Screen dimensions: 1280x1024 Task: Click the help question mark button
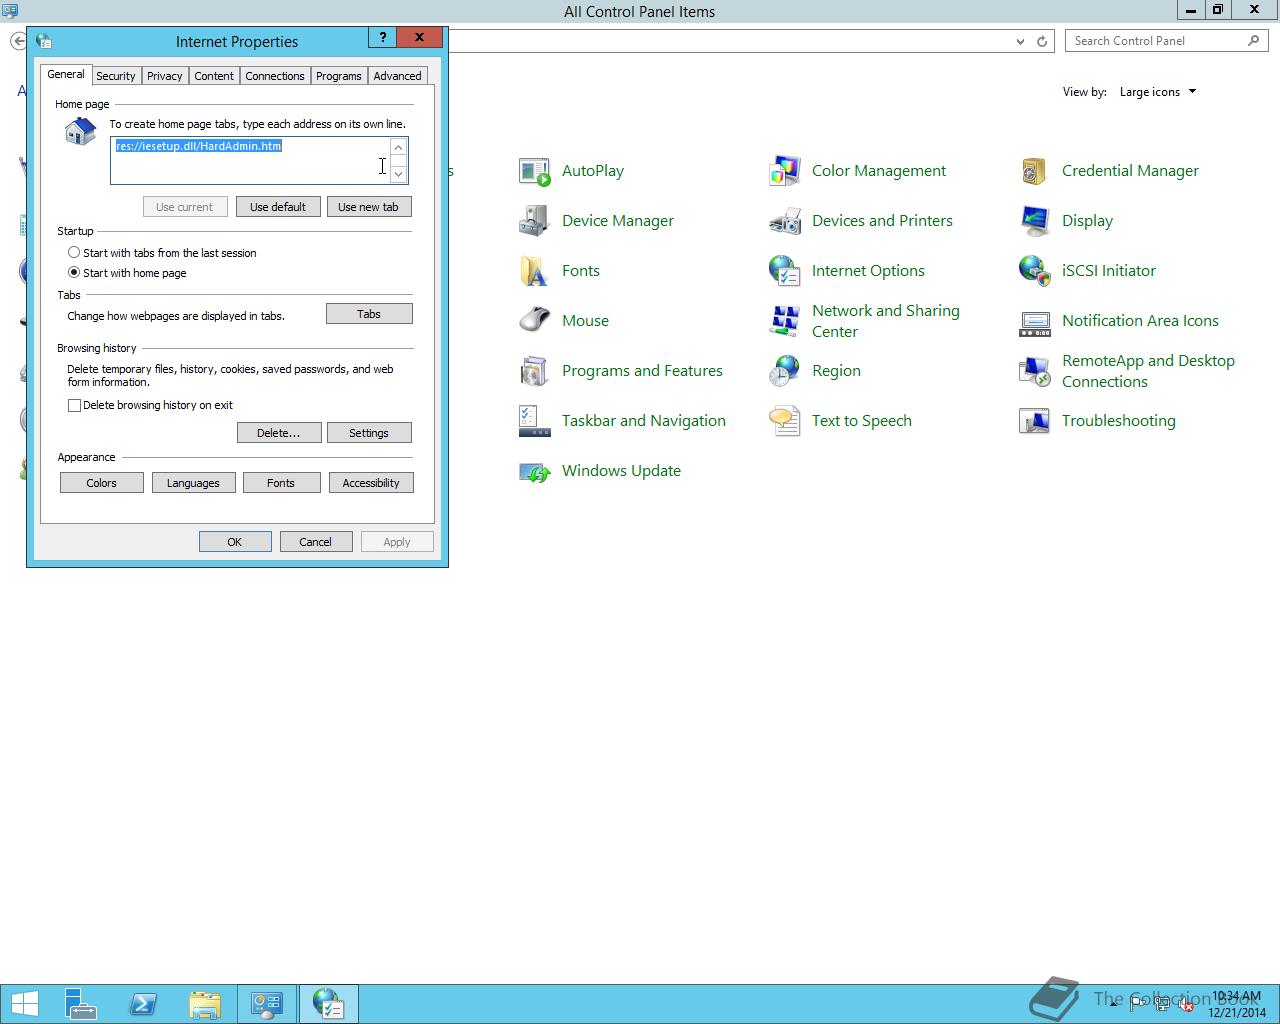click(382, 37)
